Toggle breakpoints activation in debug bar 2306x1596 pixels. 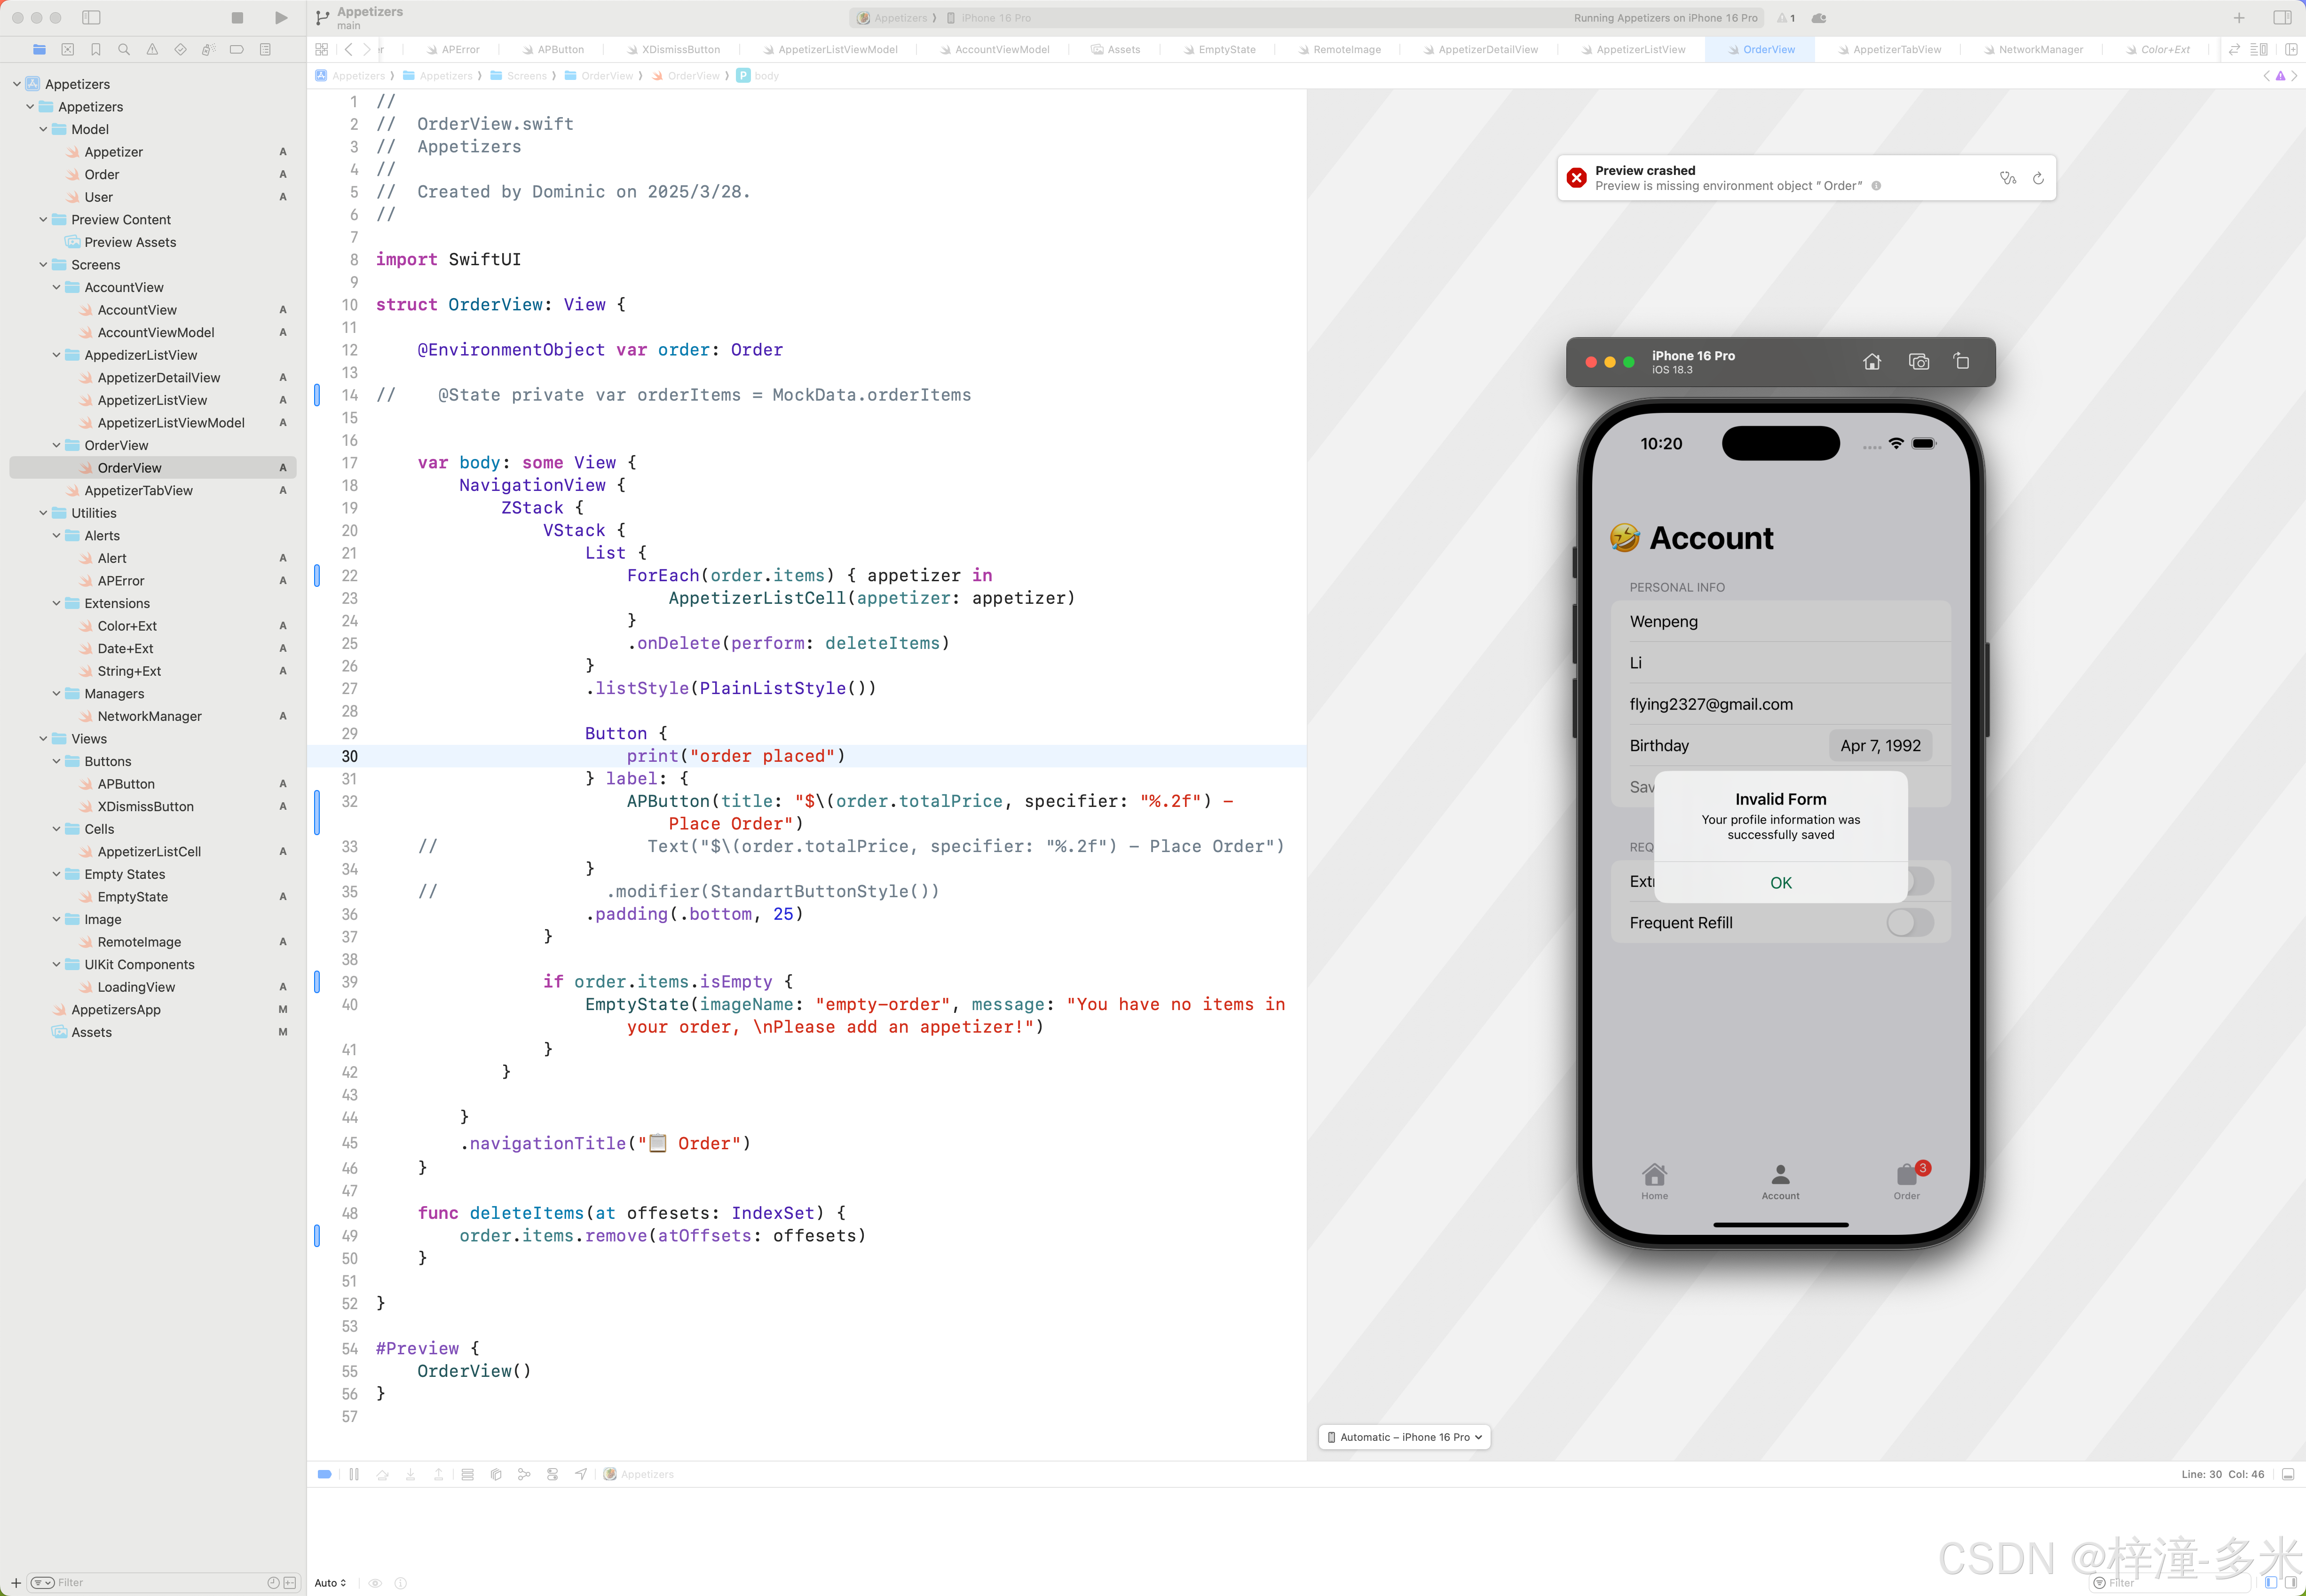coord(325,1474)
